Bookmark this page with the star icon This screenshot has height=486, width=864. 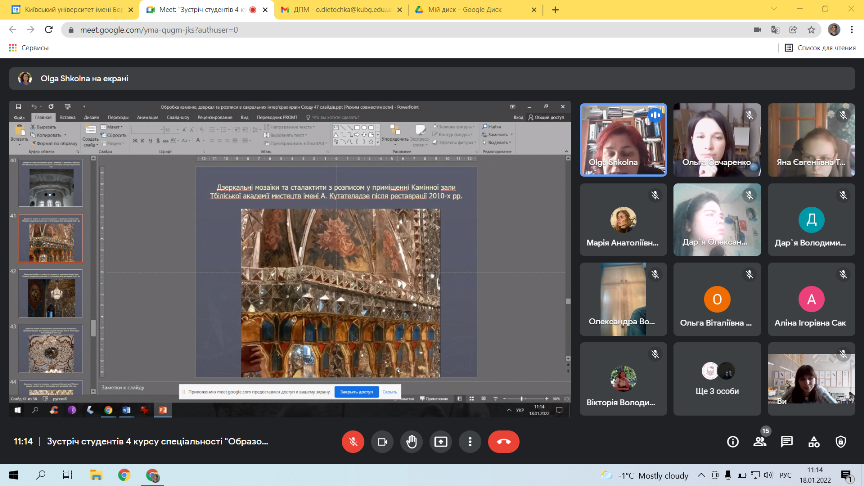pyautogui.click(x=810, y=30)
